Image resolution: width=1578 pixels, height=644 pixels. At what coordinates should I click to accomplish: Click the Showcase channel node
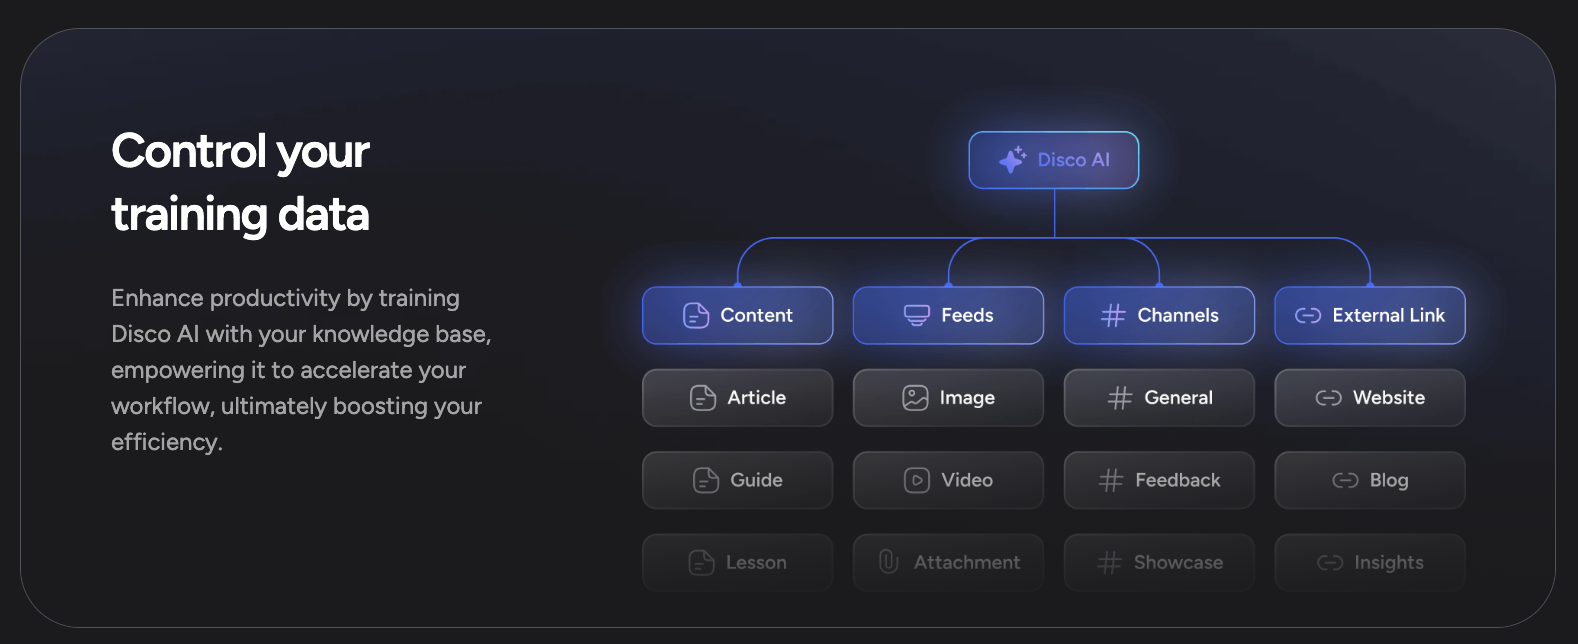pos(1159,562)
